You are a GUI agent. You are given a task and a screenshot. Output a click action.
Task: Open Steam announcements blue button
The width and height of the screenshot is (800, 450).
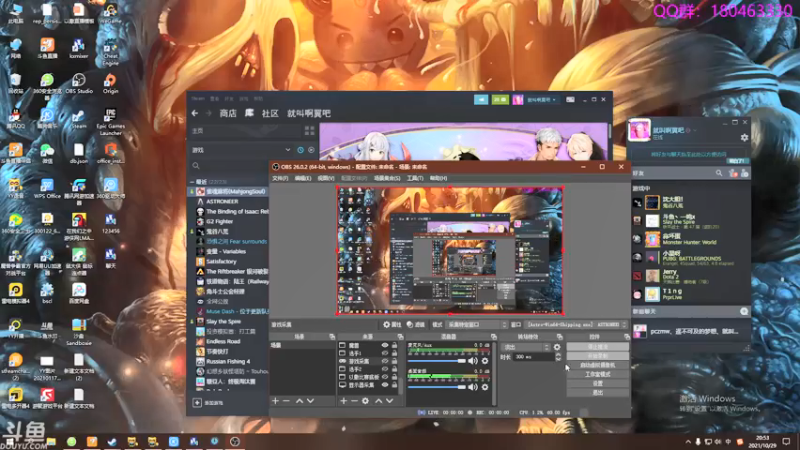click(x=481, y=99)
